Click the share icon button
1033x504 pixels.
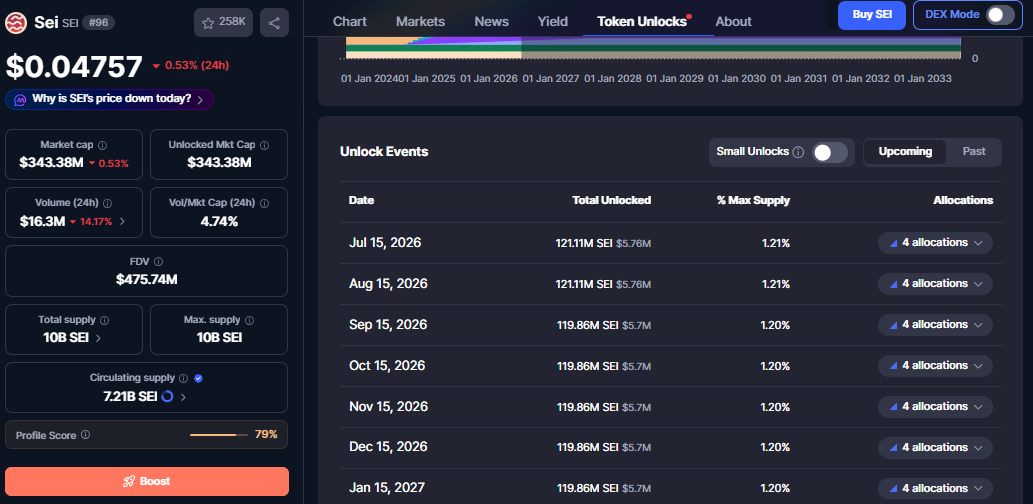(x=274, y=23)
